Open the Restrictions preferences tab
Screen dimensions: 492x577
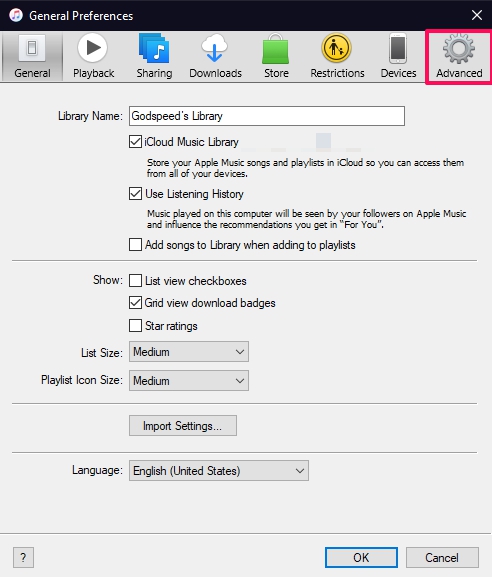(x=337, y=56)
